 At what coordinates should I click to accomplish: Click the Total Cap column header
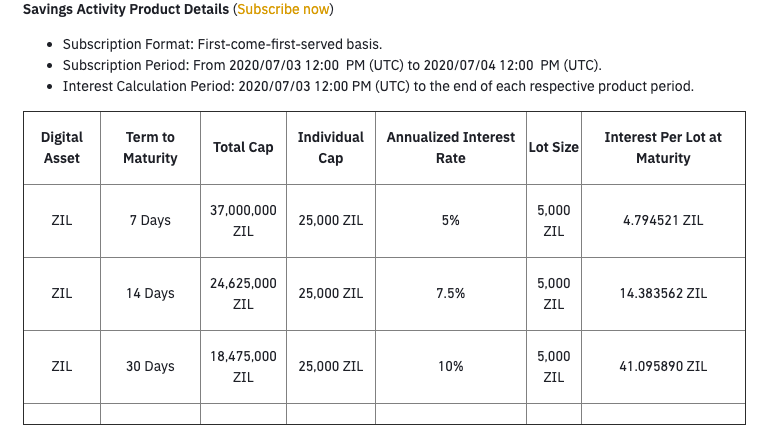243,148
